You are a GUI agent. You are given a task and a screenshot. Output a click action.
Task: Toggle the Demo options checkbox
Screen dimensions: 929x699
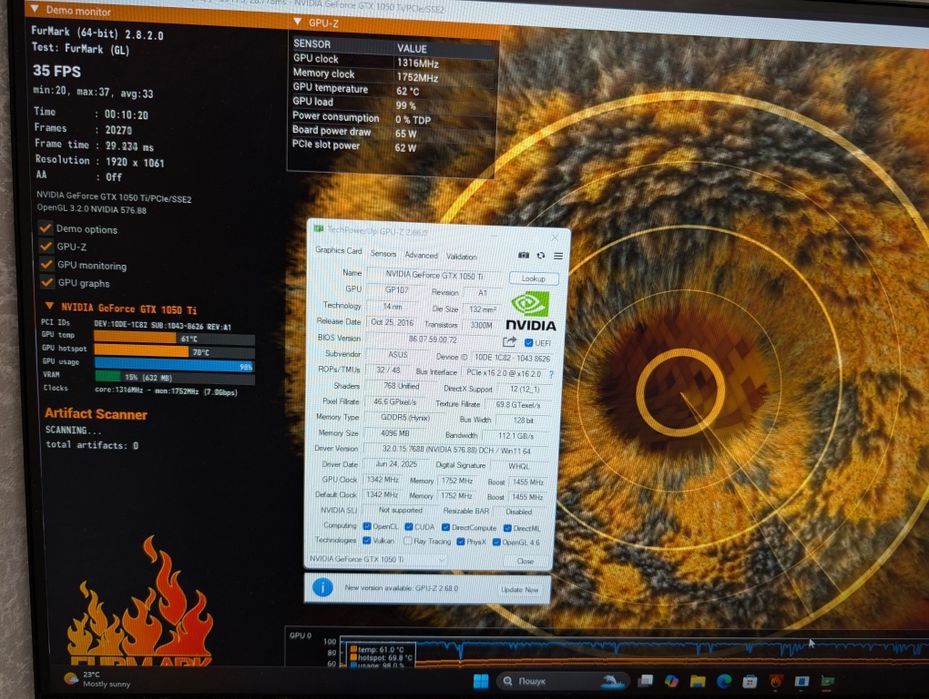[45, 228]
